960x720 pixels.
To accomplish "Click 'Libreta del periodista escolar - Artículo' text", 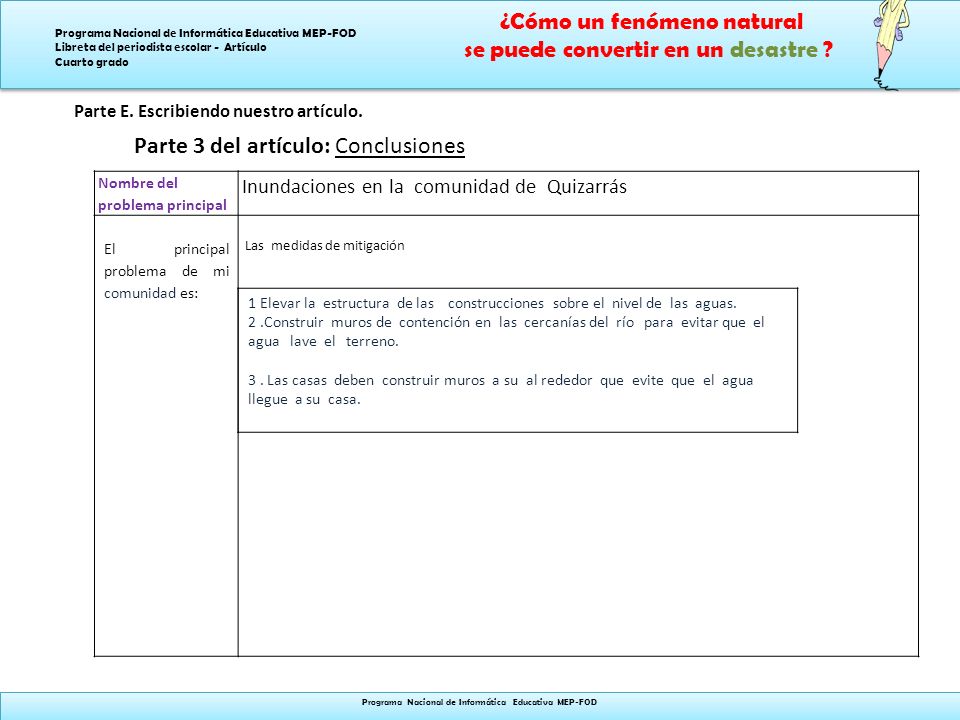I will pos(160,47).
